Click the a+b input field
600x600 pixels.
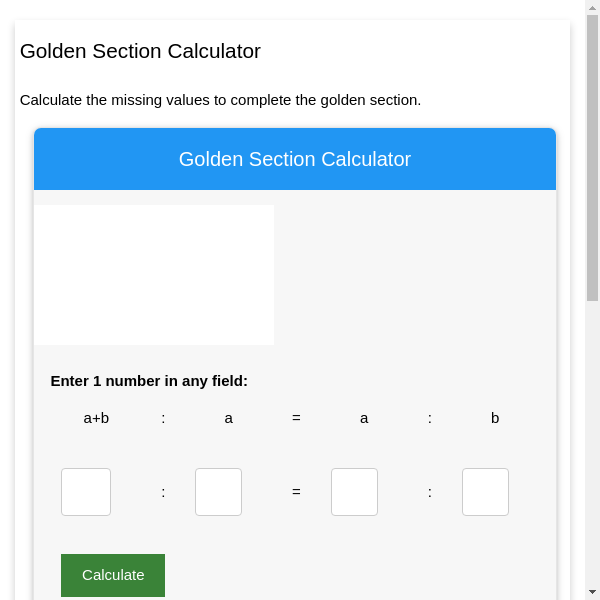point(86,492)
